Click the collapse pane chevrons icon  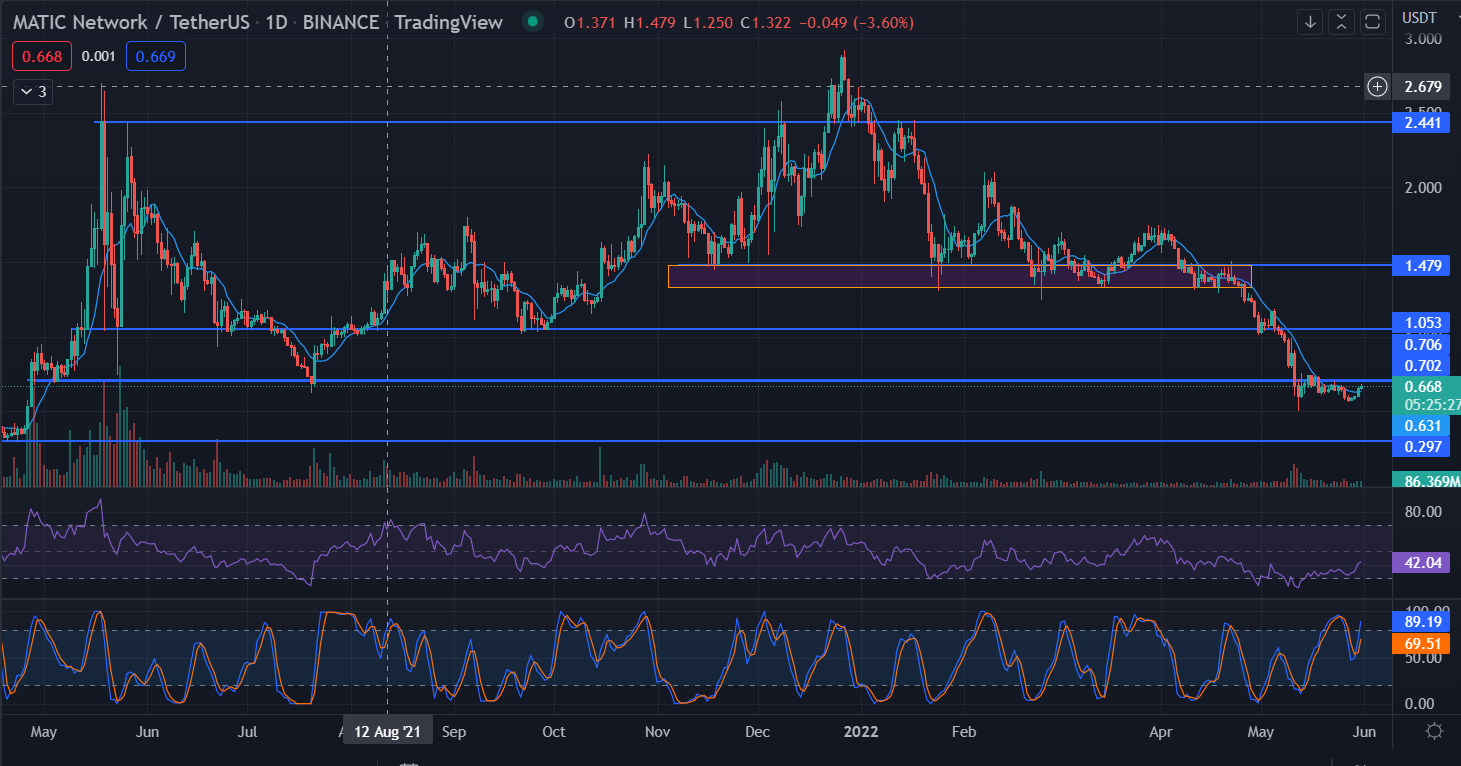pos(1342,21)
